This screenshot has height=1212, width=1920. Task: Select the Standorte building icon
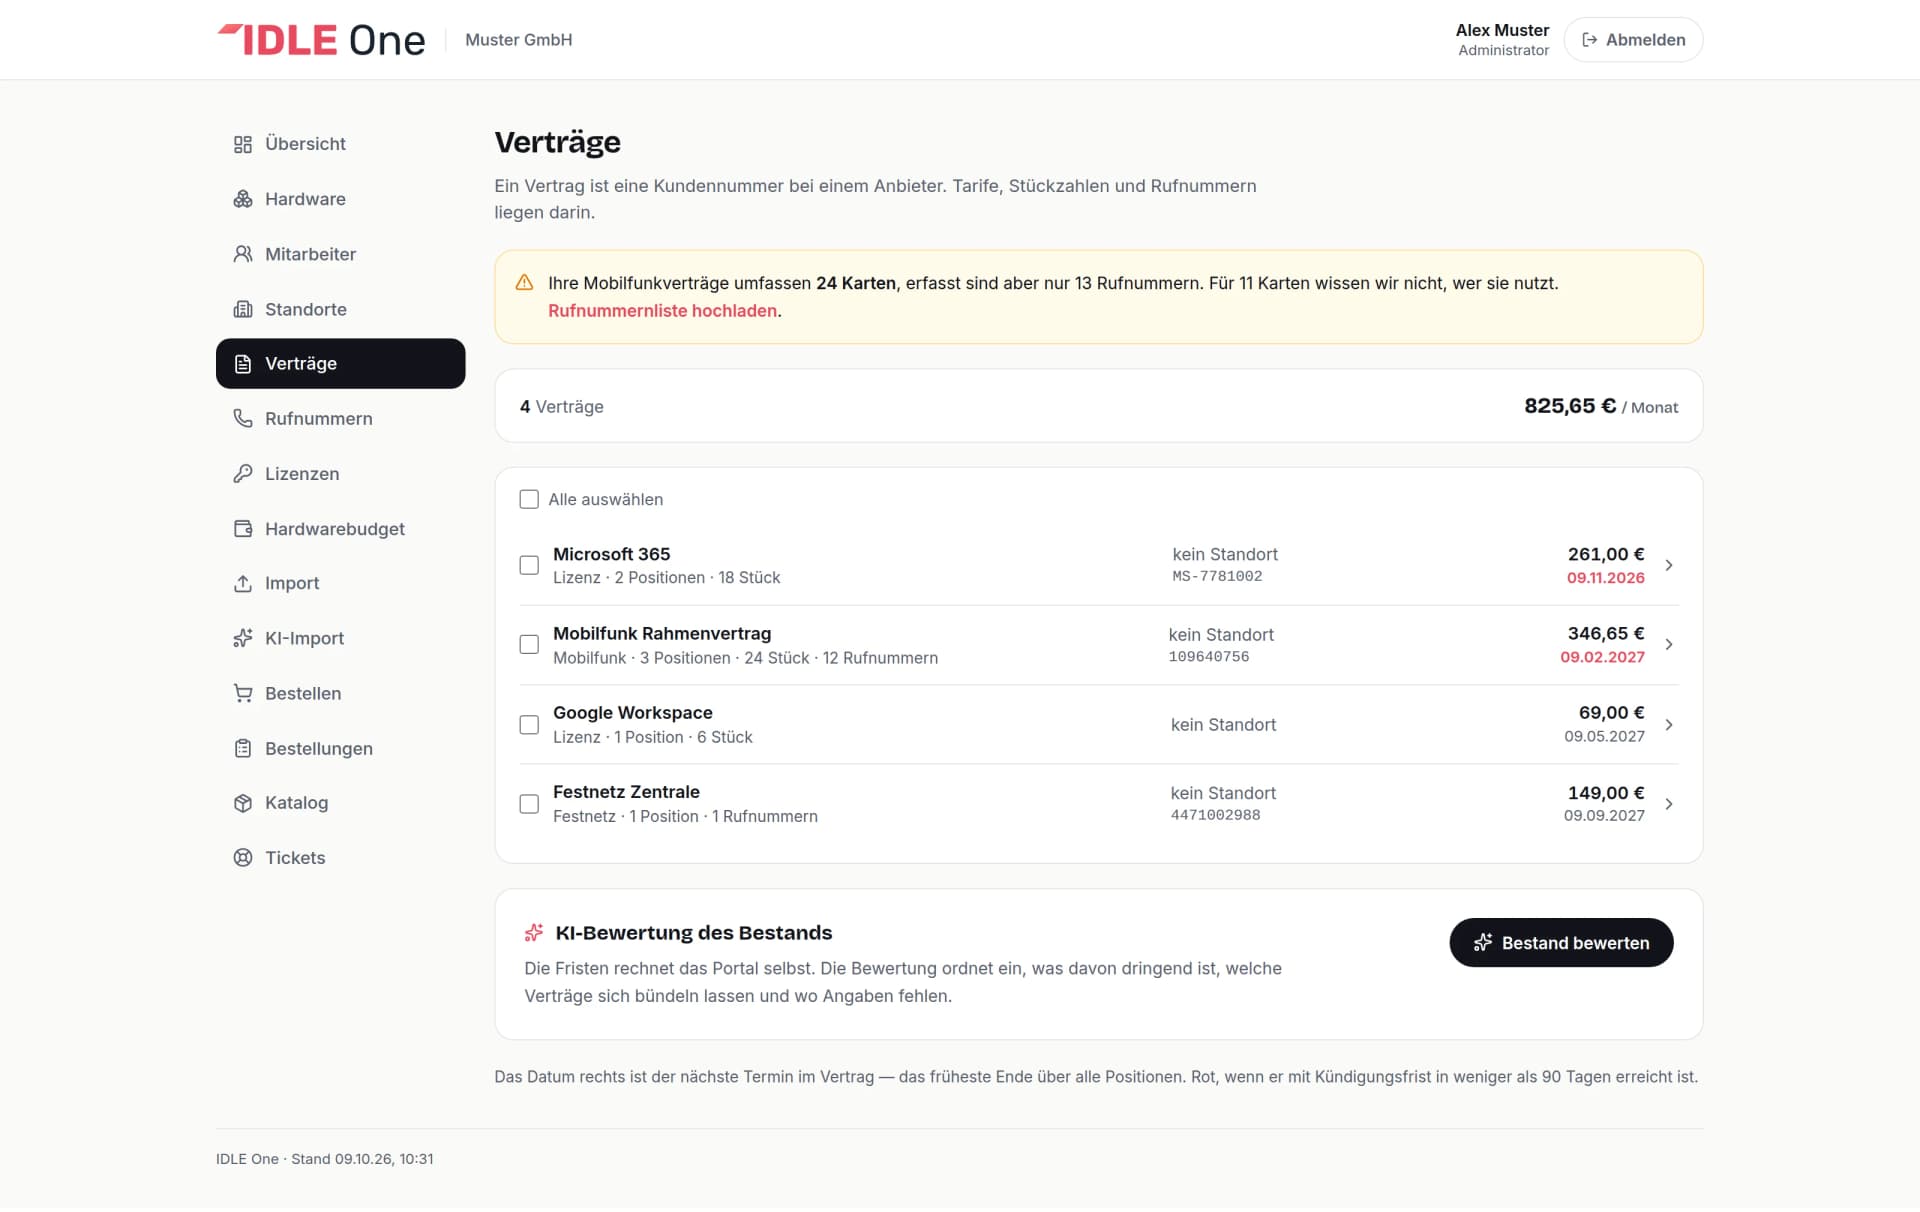(243, 309)
